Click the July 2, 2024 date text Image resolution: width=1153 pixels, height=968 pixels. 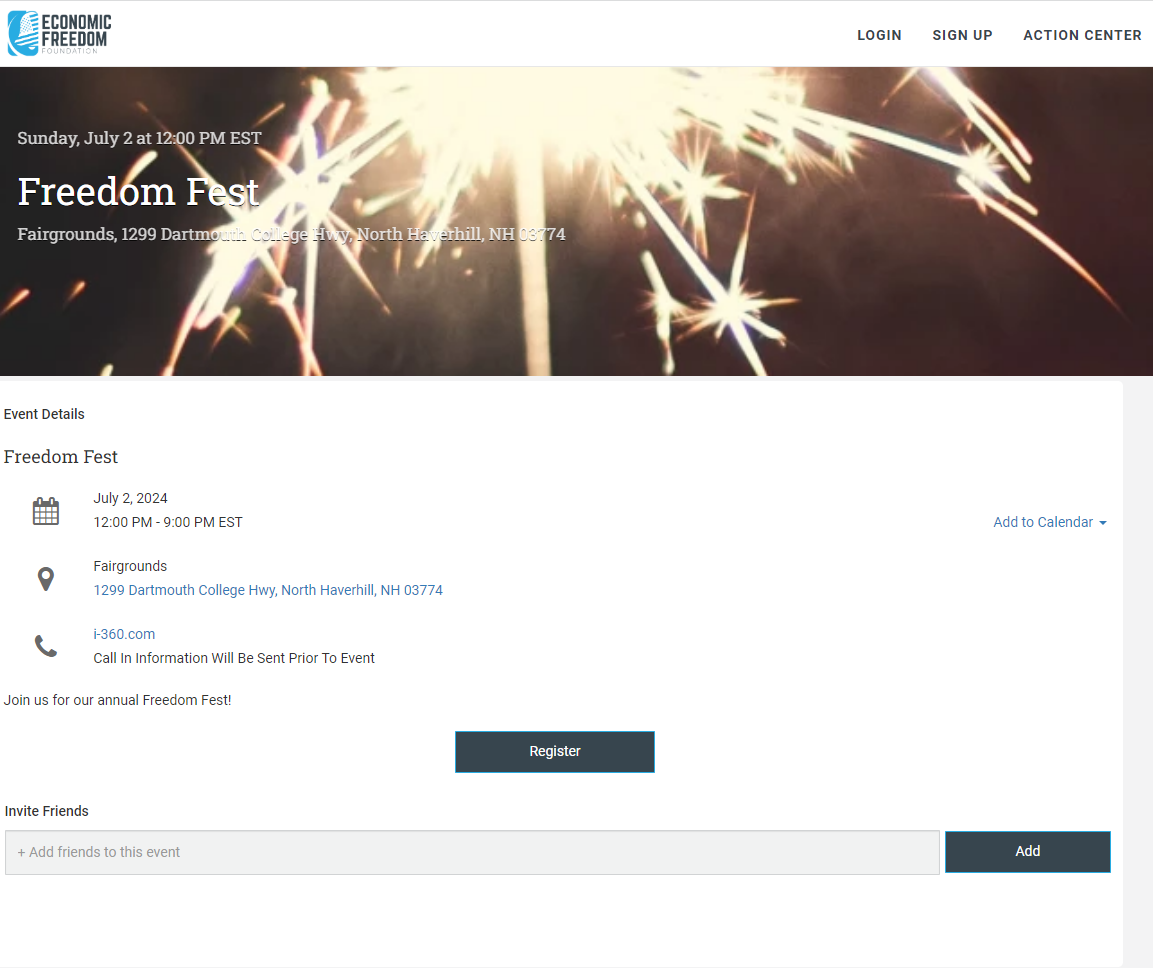point(130,498)
